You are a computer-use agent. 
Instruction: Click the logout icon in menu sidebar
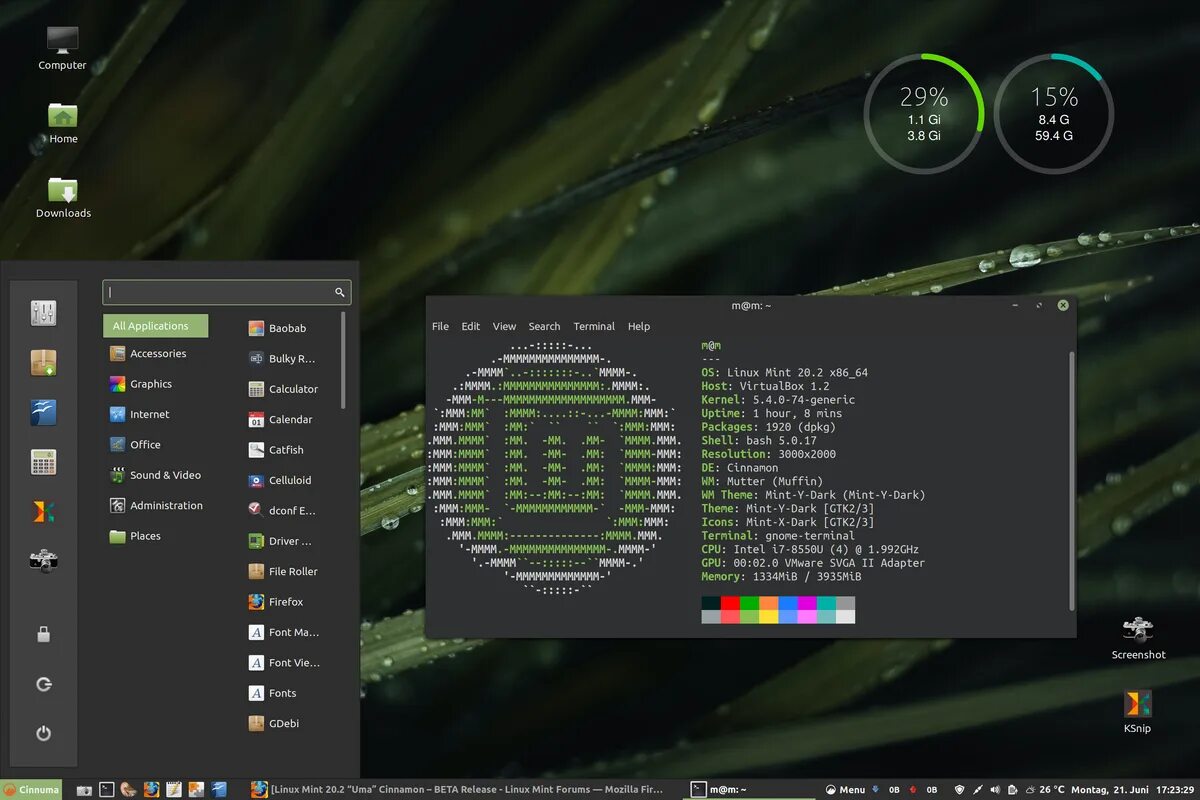[43, 684]
